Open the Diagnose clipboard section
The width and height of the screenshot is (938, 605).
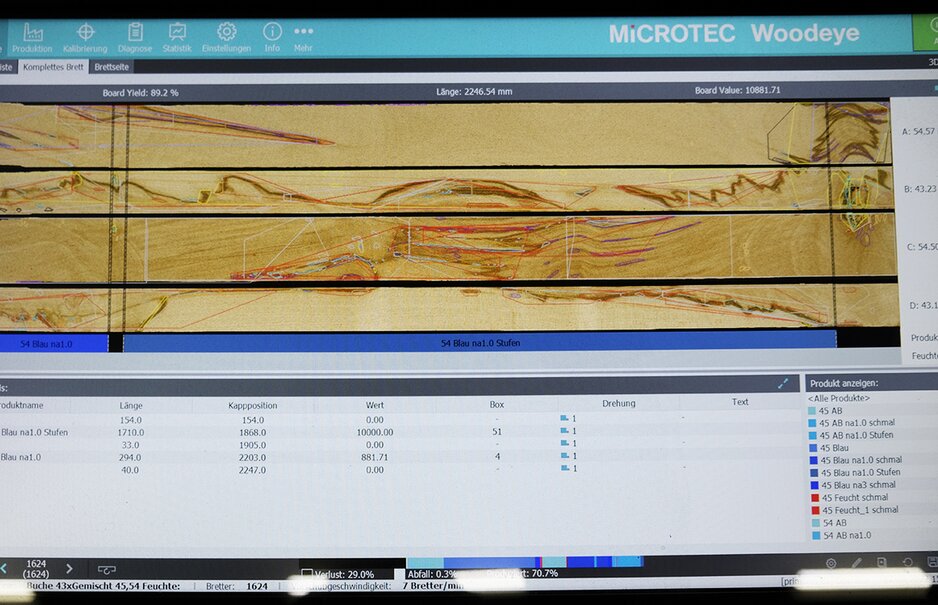[x=135, y=37]
